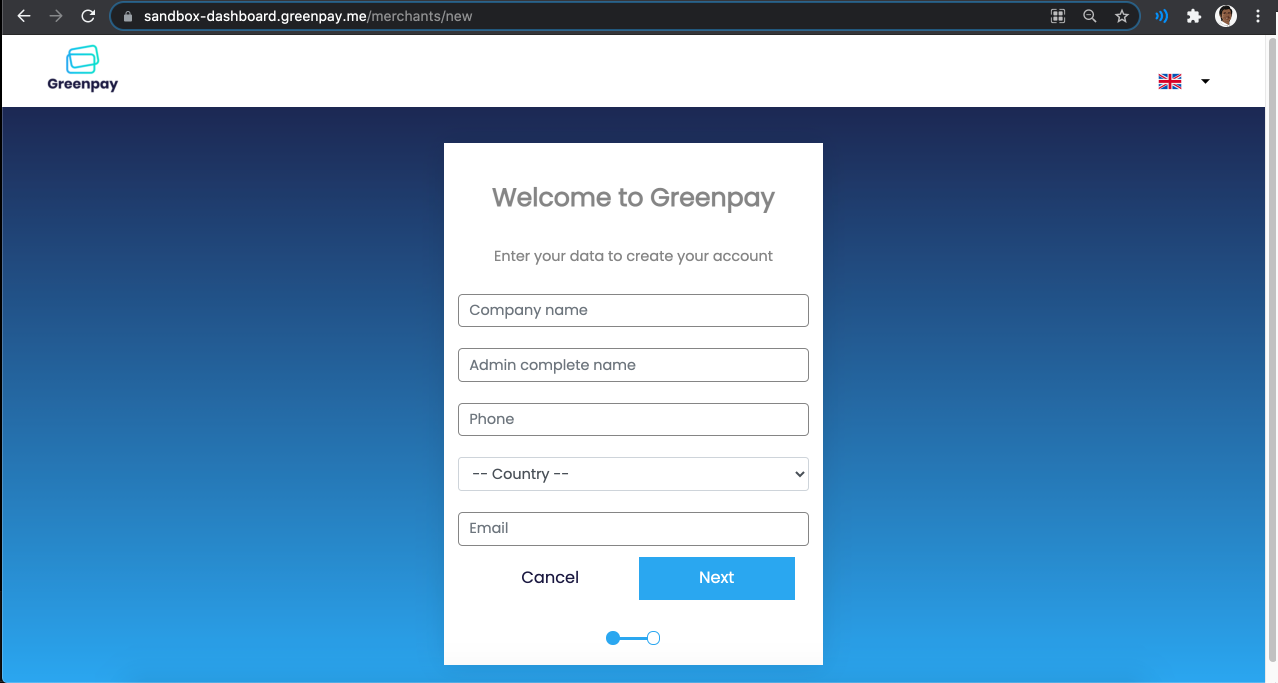This screenshot has width=1278, height=683.
Task: Open the Extensions puzzle piece icon
Action: pyautogui.click(x=1193, y=16)
